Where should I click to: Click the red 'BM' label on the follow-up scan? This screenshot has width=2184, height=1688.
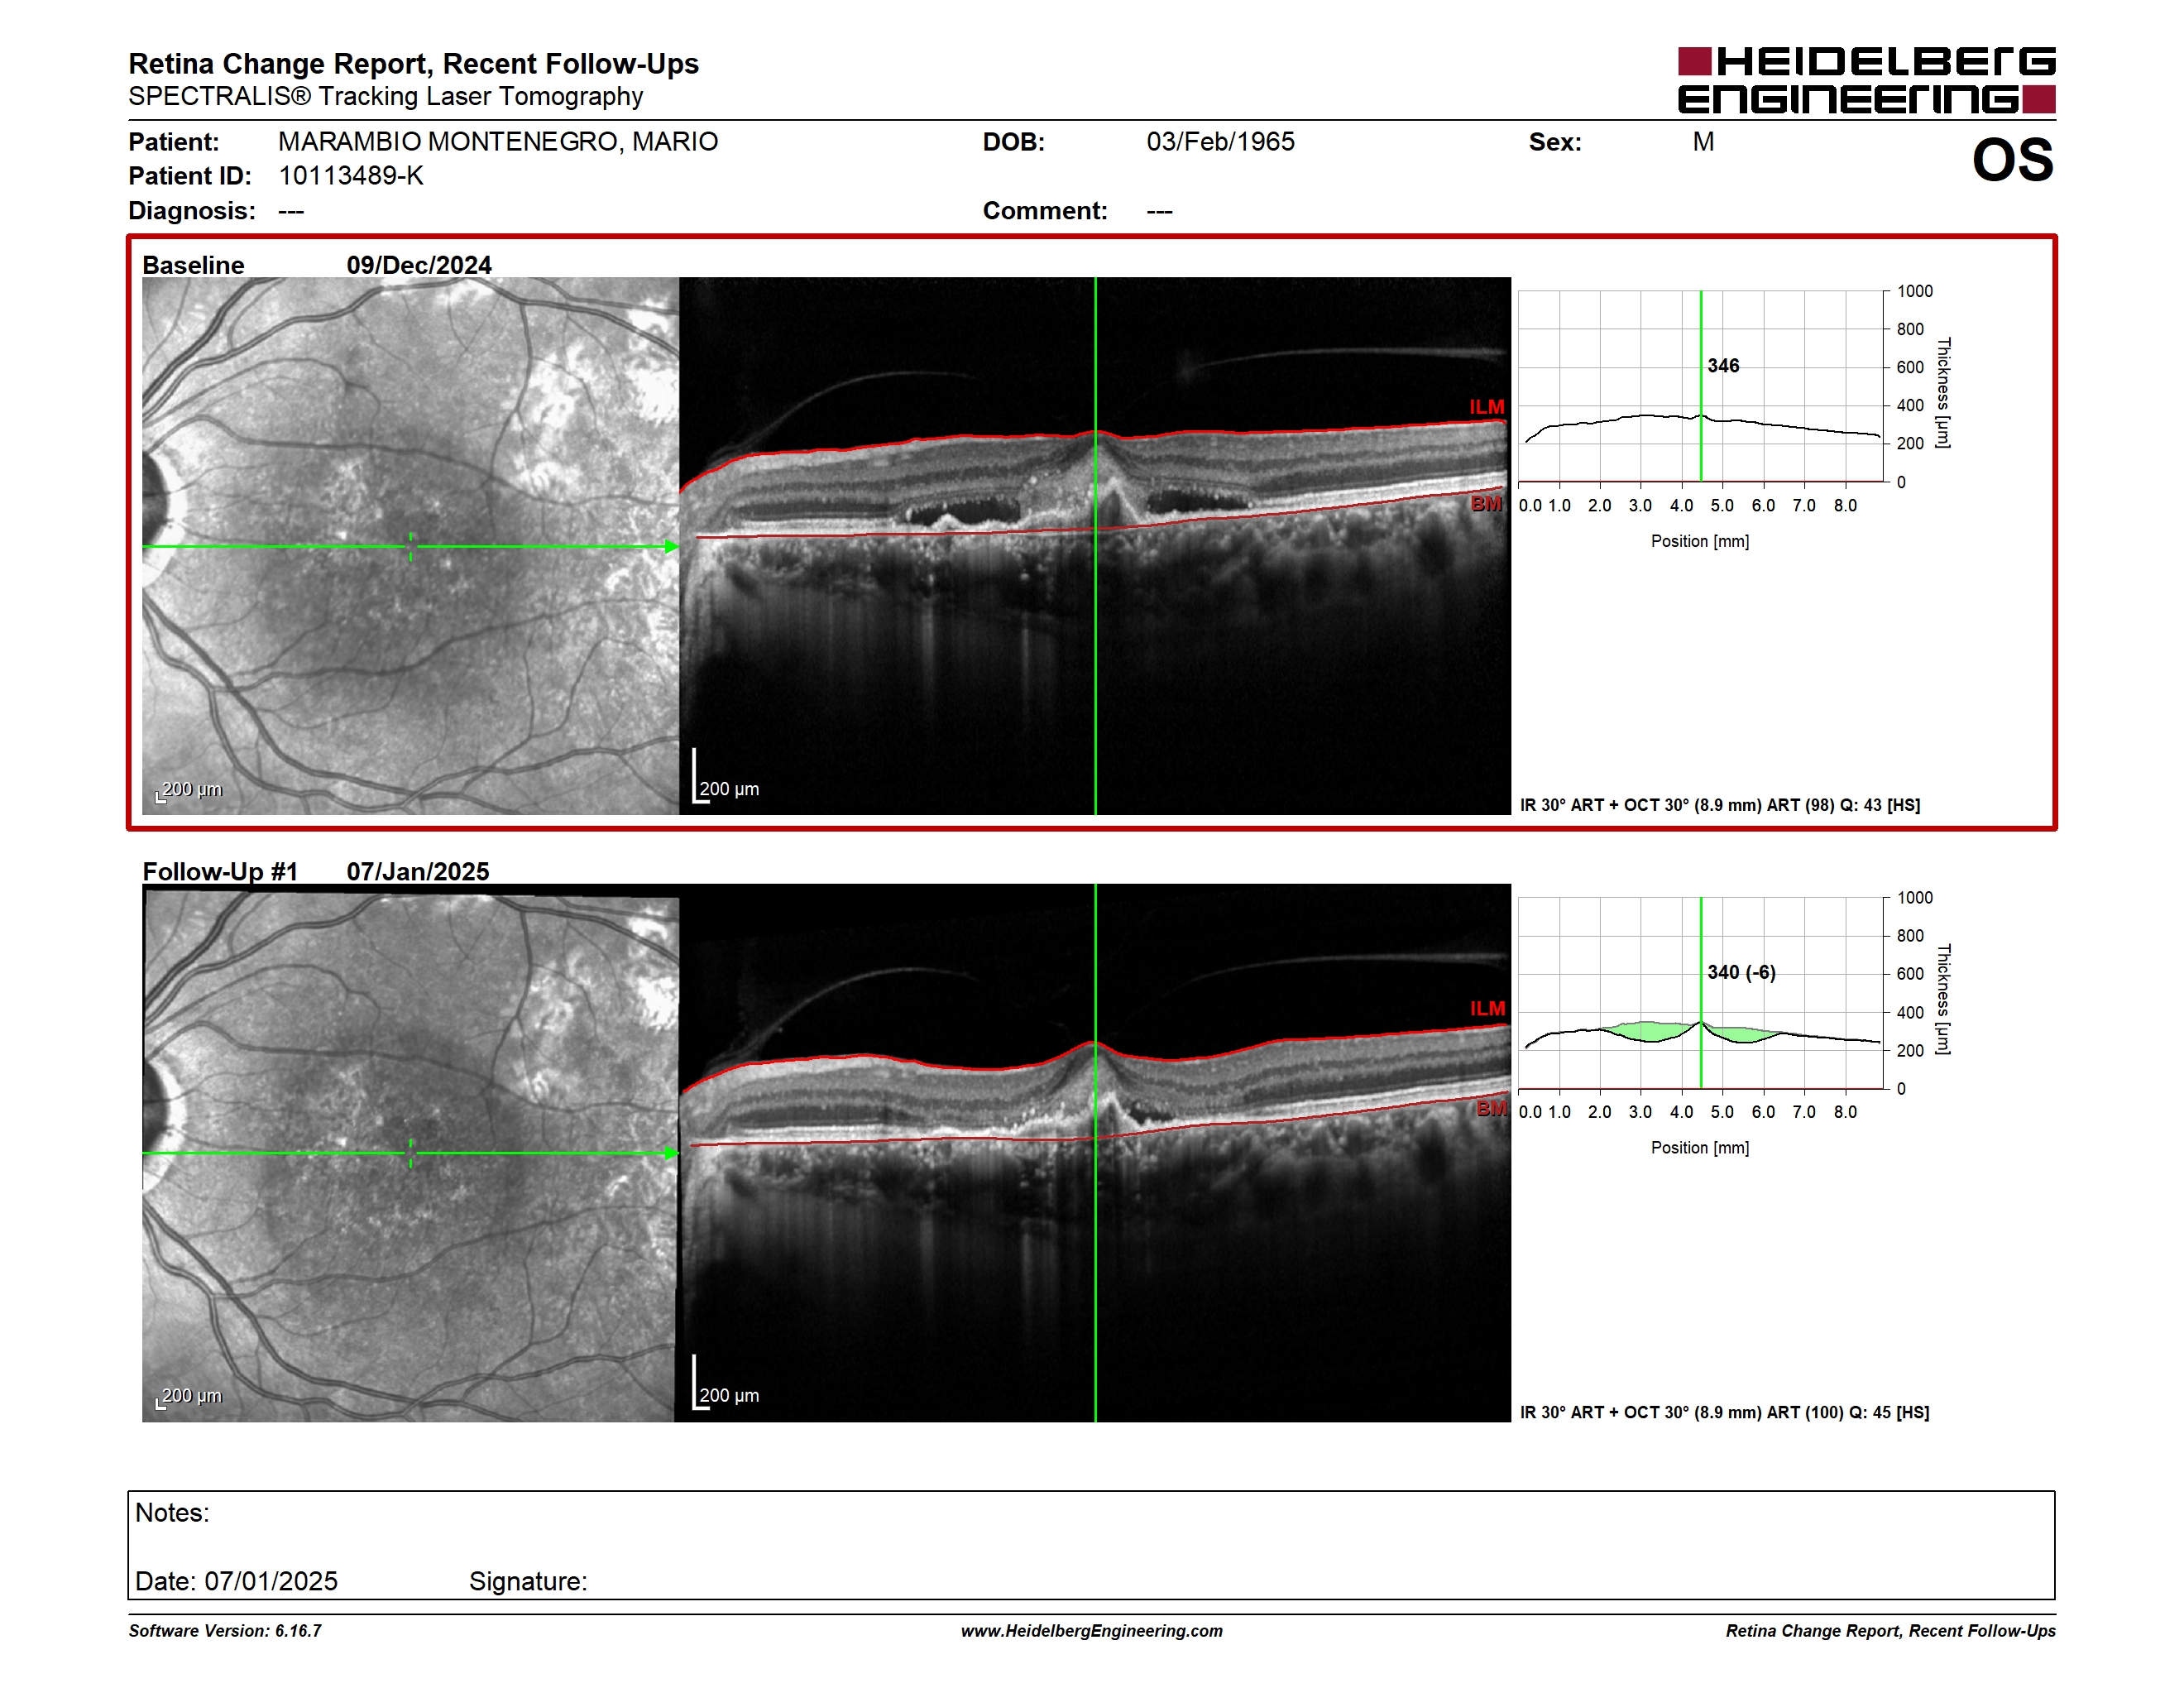pos(1491,1109)
